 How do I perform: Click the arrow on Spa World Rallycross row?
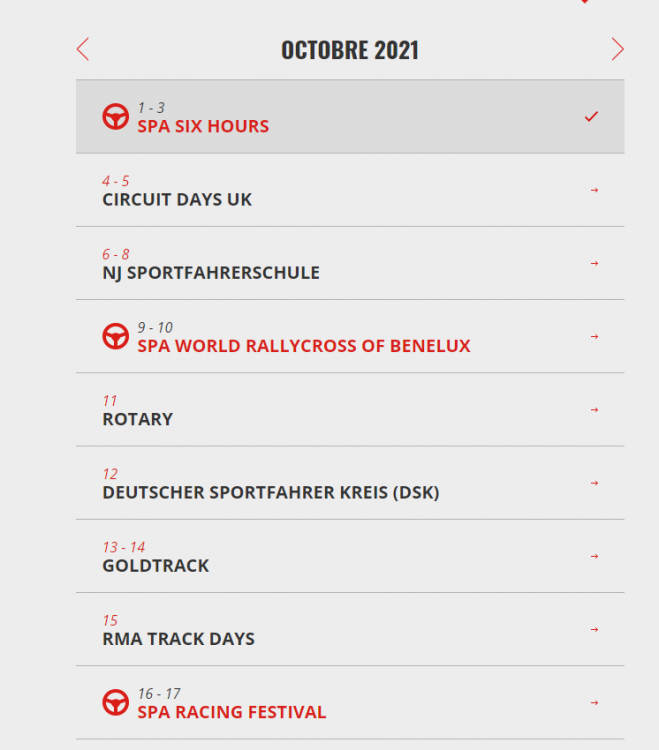[594, 337]
